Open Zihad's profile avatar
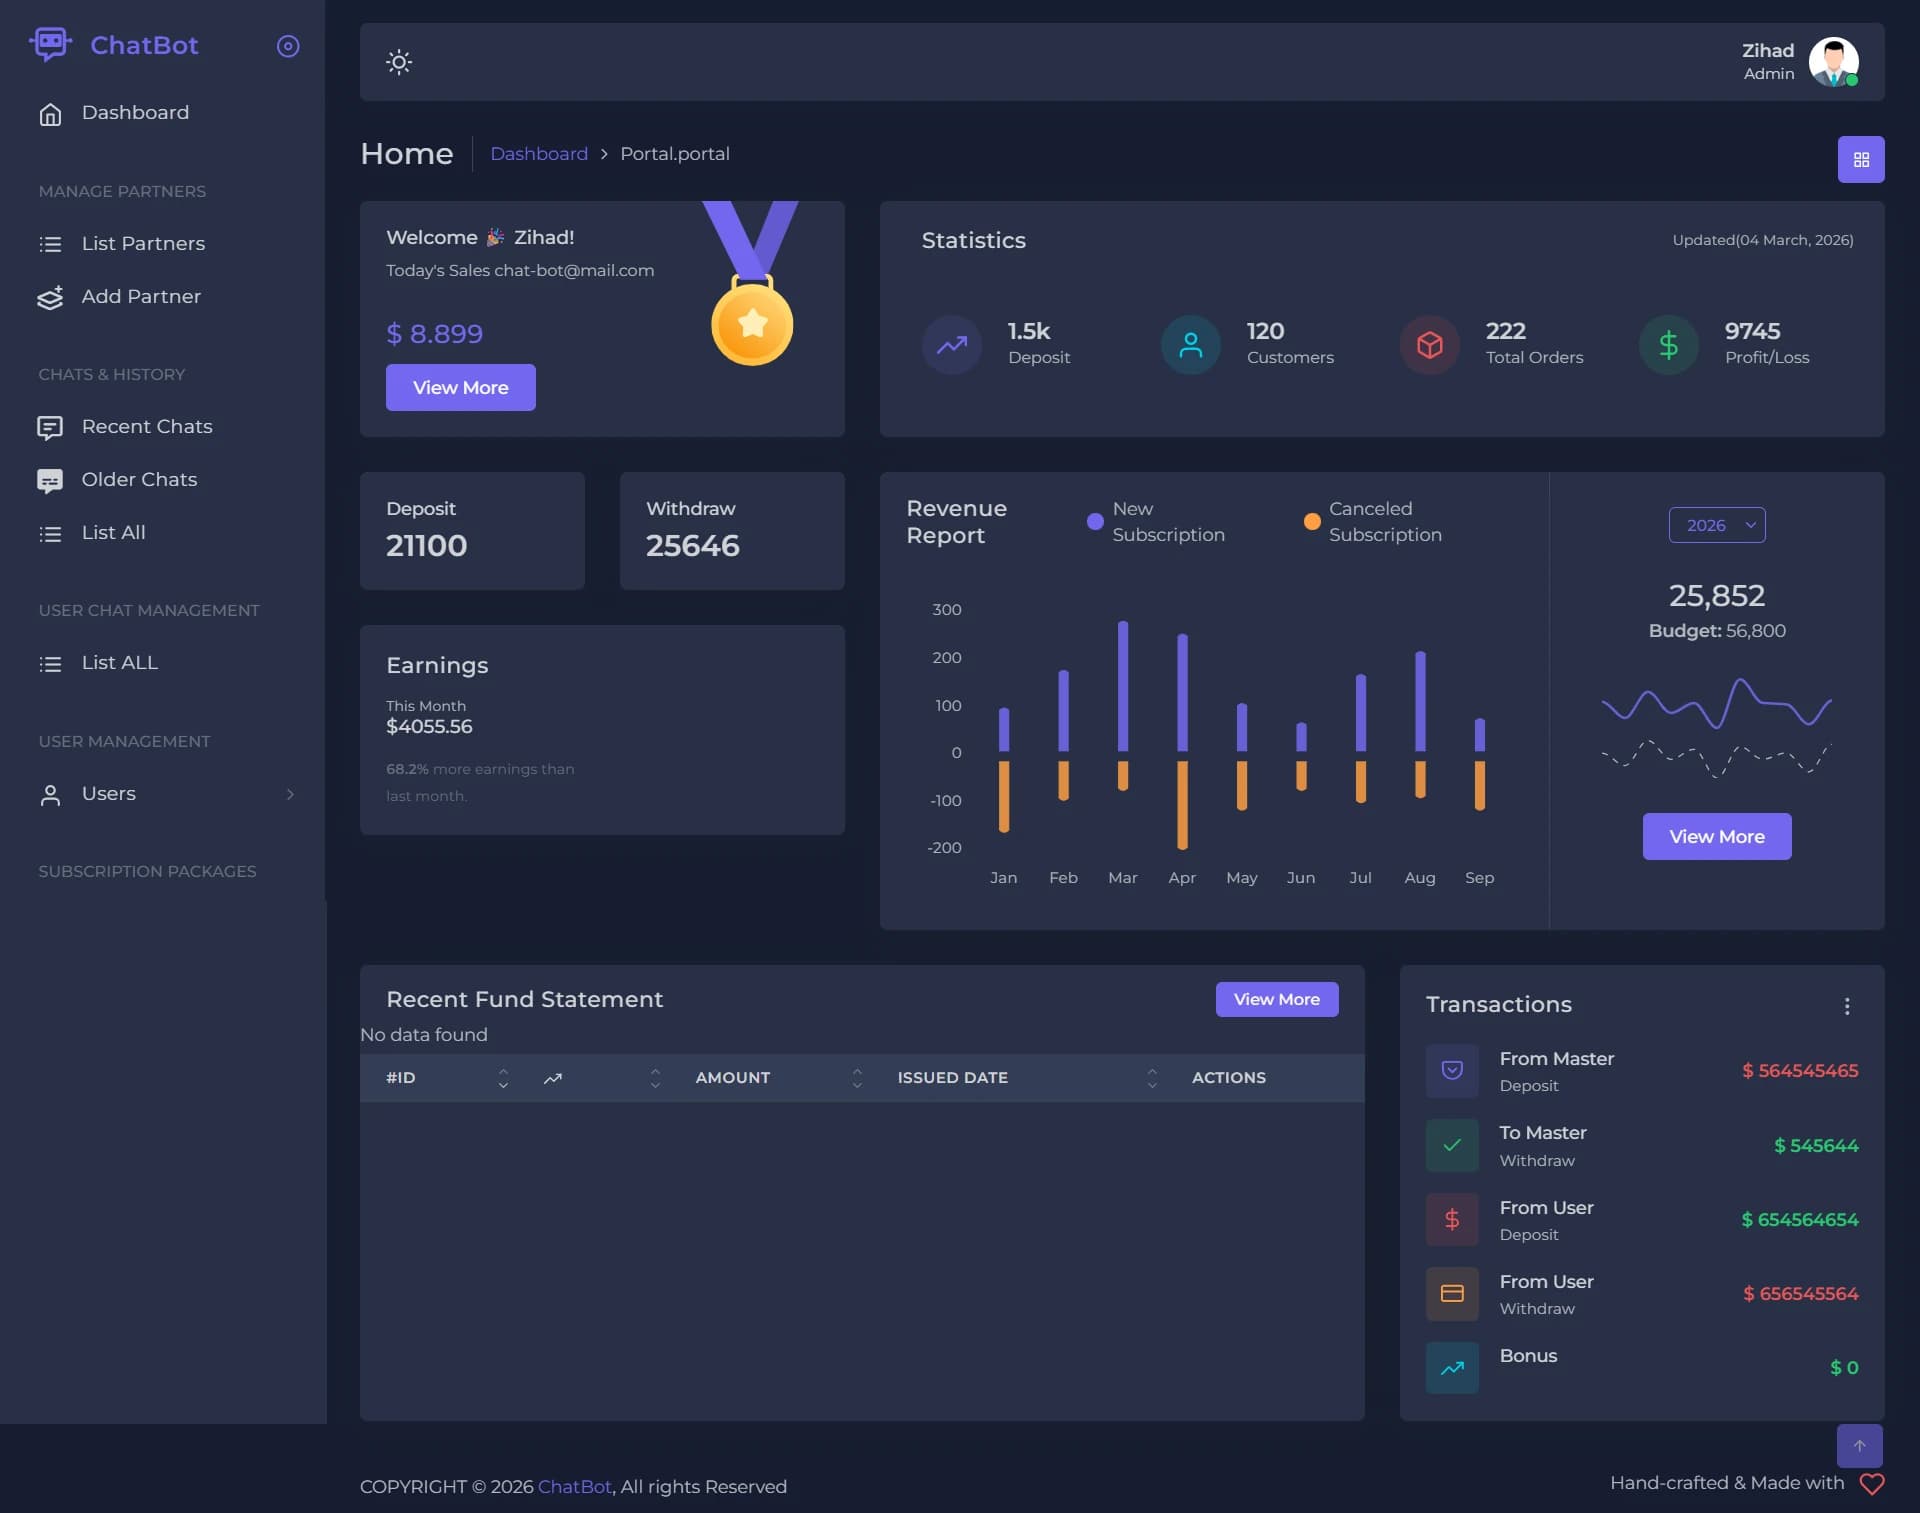Image resolution: width=1920 pixels, height=1513 pixels. click(1833, 62)
